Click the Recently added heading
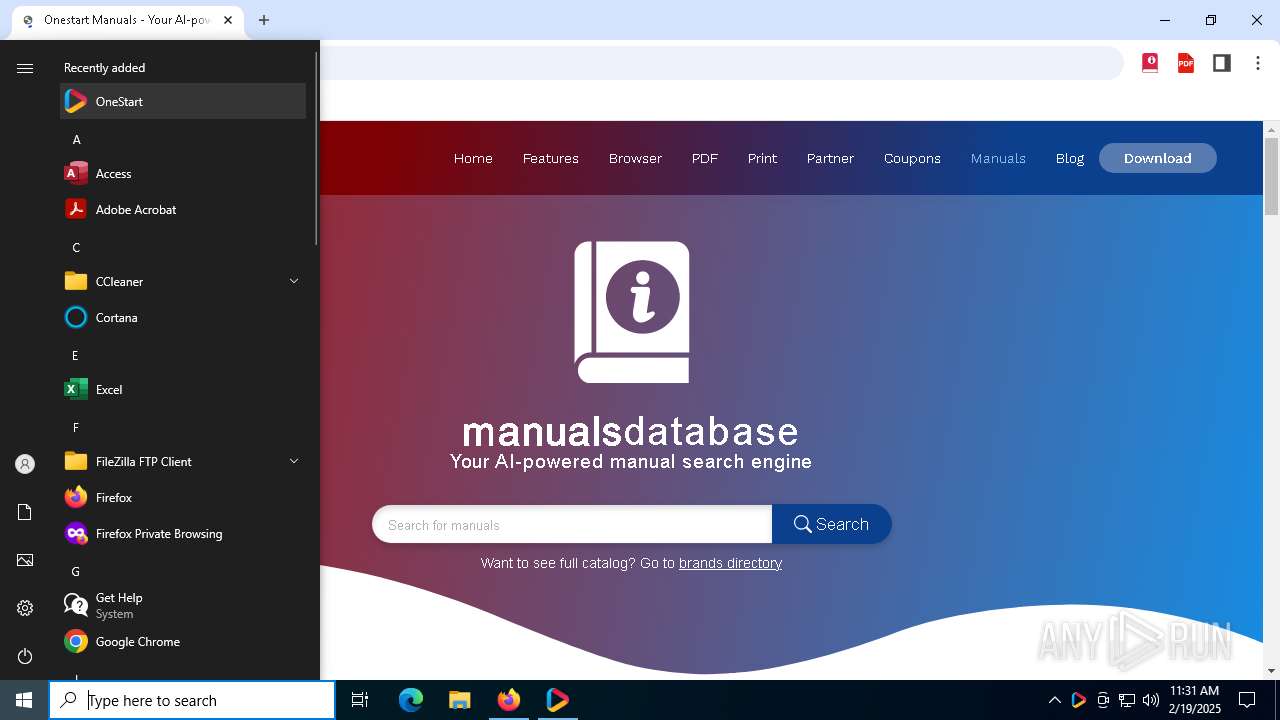This screenshot has height=720, width=1280. pos(105,68)
